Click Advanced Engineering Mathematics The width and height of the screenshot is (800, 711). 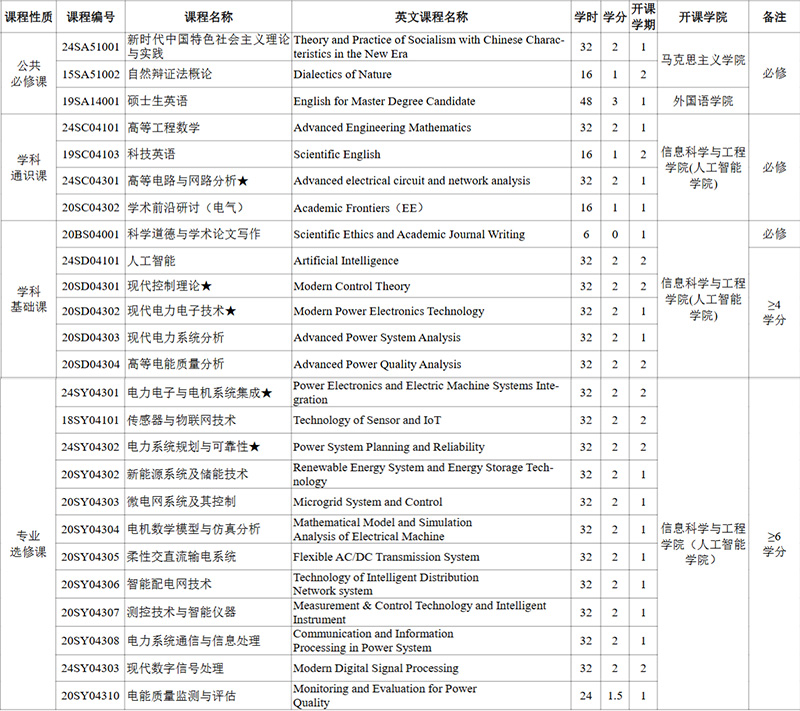click(x=382, y=128)
